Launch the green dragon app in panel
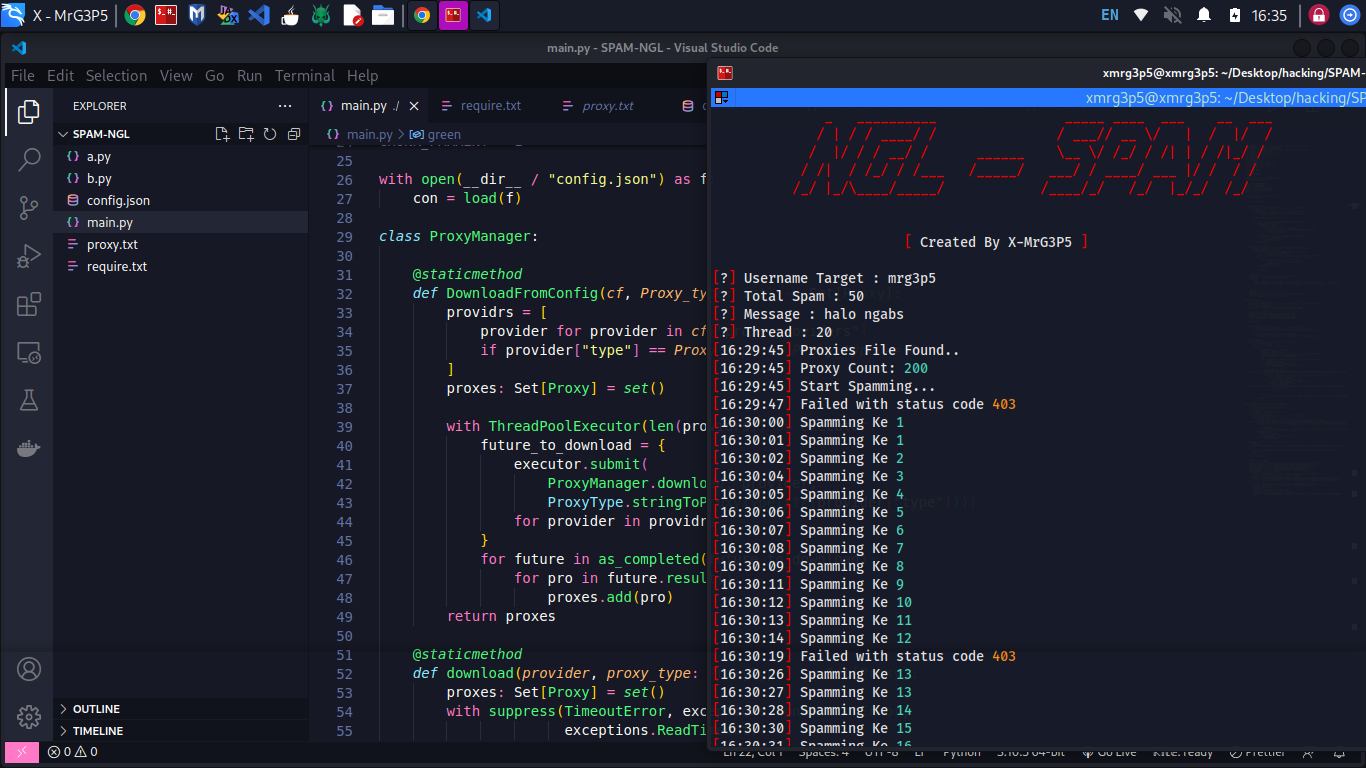 click(x=321, y=15)
